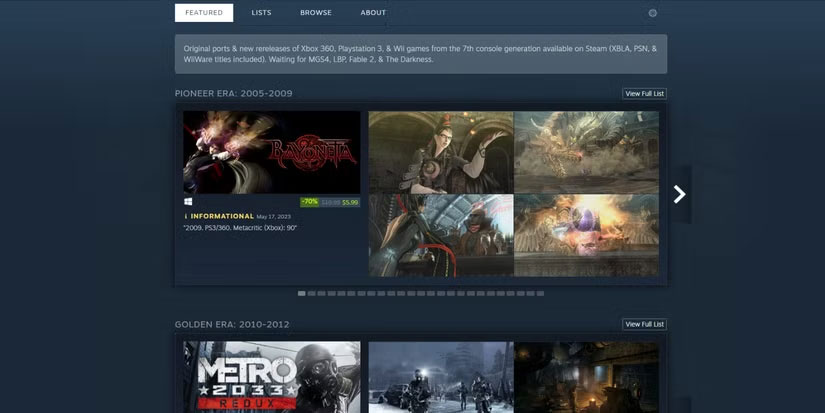Click the informational 'i' icon beside INFORMATIONAL
Viewport: 825px width, 413px height.
click(x=186, y=216)
